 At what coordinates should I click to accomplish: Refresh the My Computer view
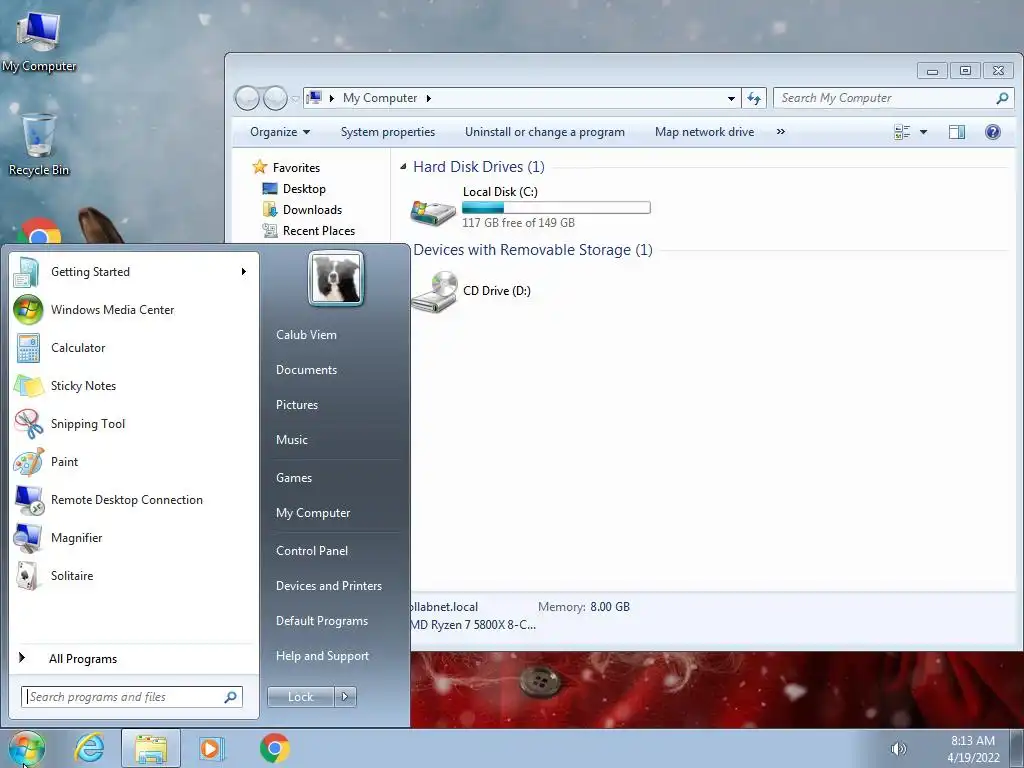[754, 98]
